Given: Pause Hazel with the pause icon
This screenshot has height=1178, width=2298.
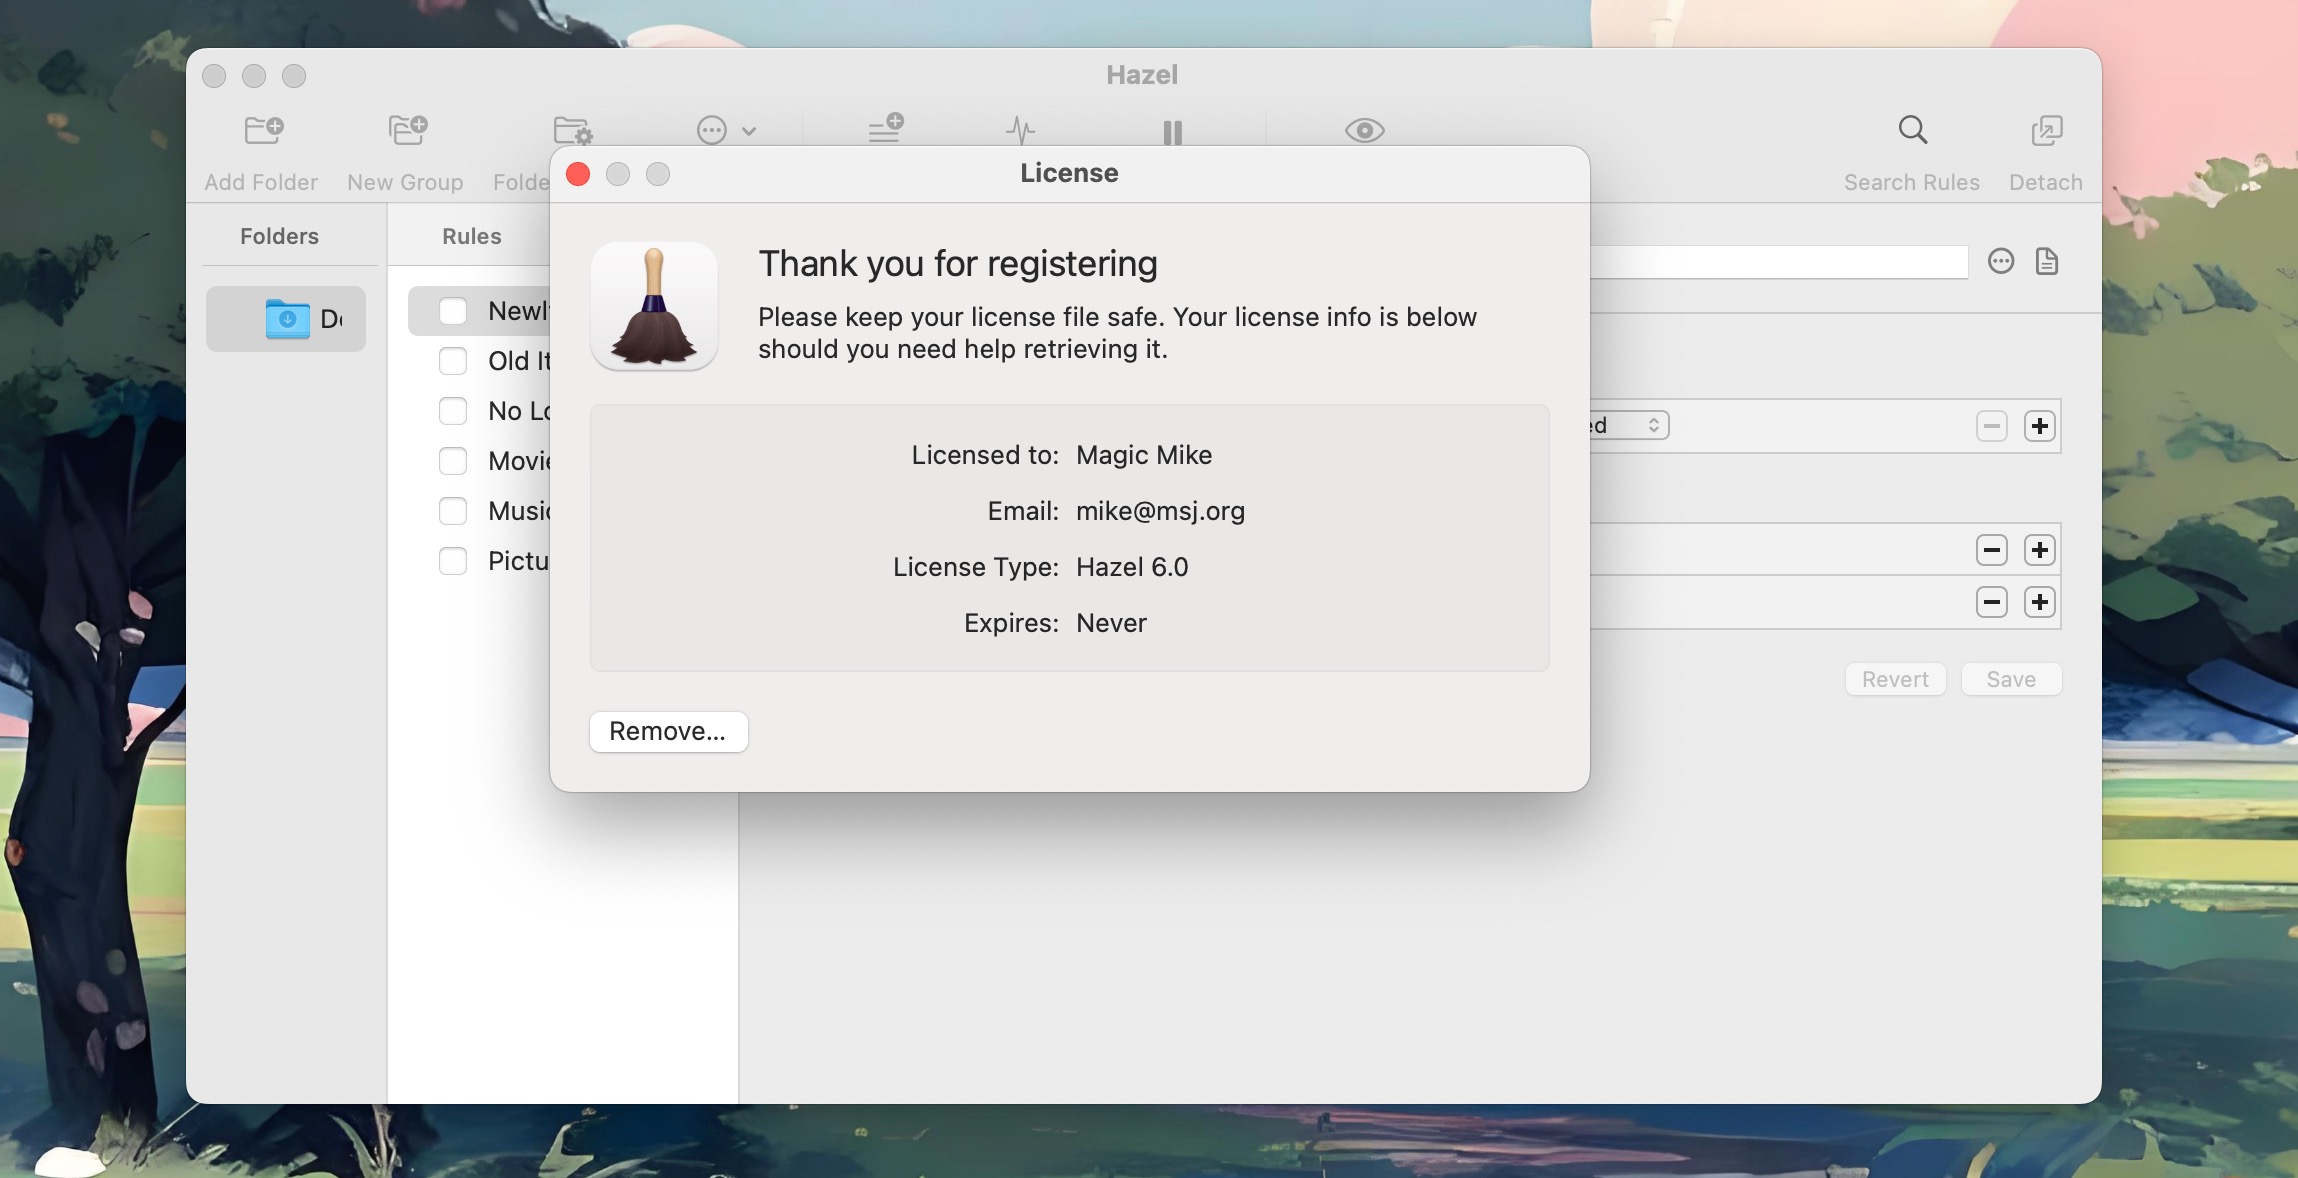Looking at the screenshot, I should point(1172,132).
